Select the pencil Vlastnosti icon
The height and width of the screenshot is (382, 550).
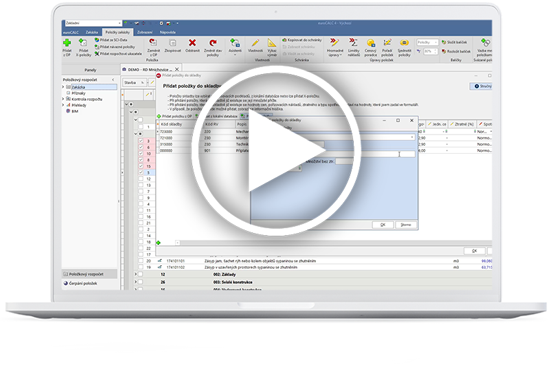coord(255,43)
